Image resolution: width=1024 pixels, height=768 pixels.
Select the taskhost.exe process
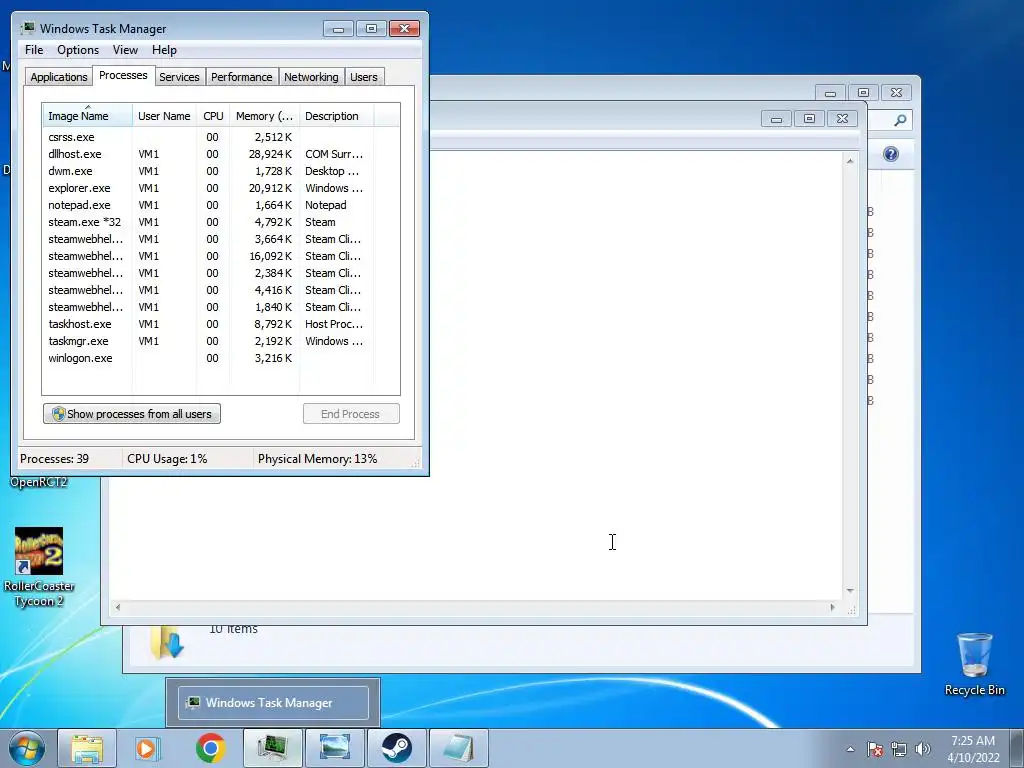221,324
